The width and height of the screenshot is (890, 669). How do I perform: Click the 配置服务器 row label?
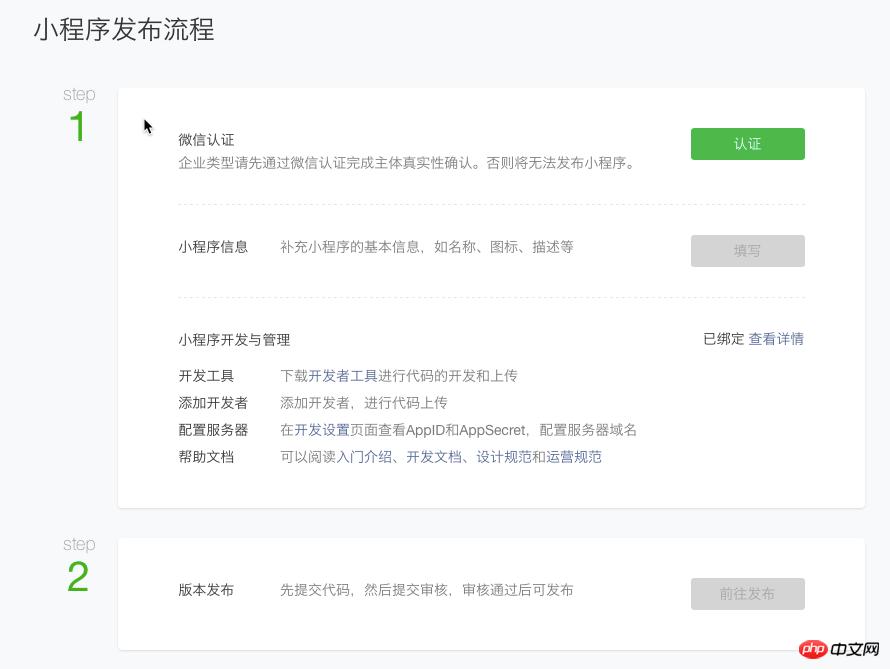213,430
